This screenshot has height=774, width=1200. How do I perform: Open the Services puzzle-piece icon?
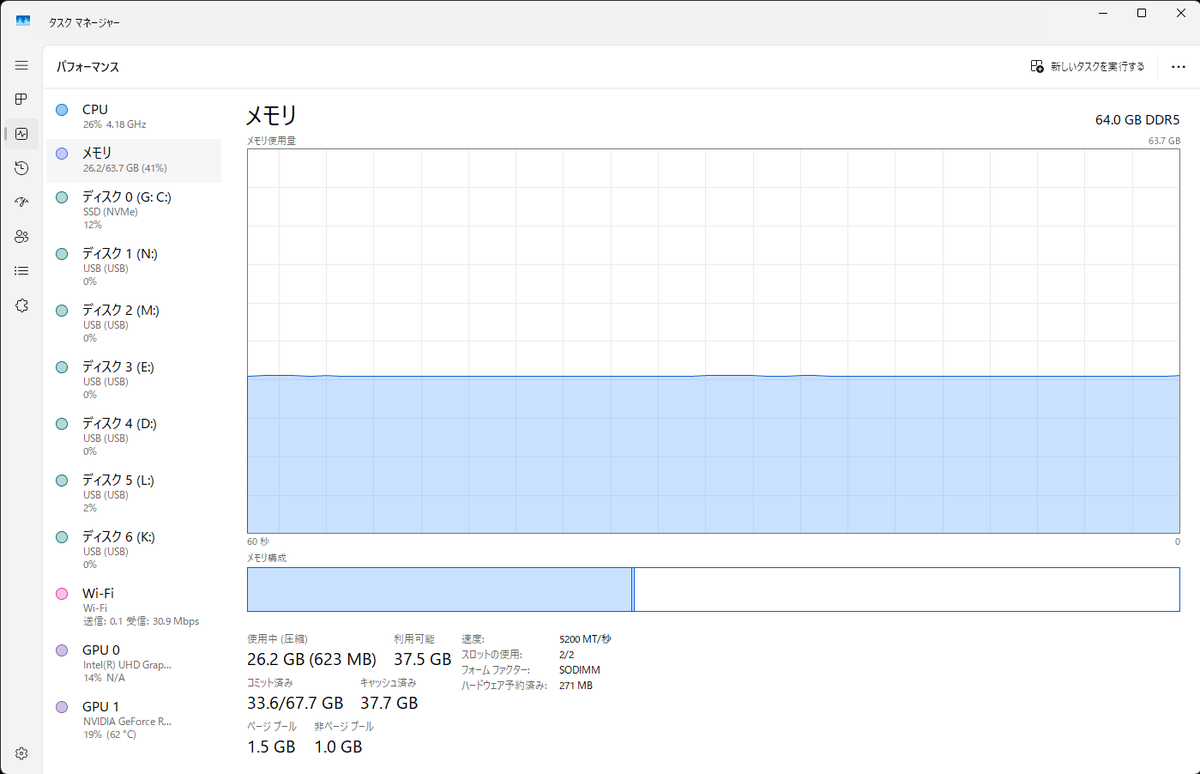(x=21, y=305)
